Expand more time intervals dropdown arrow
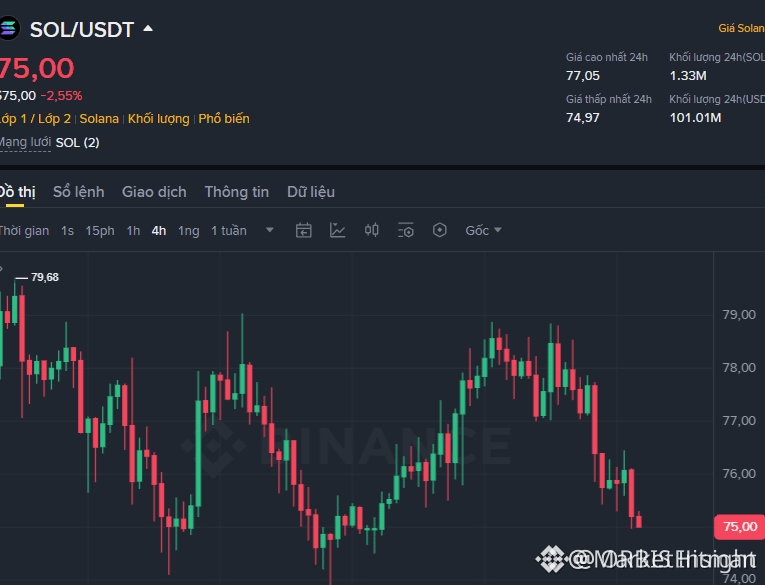Viewport: 765px width, 585px height. (x=269, y=230)
